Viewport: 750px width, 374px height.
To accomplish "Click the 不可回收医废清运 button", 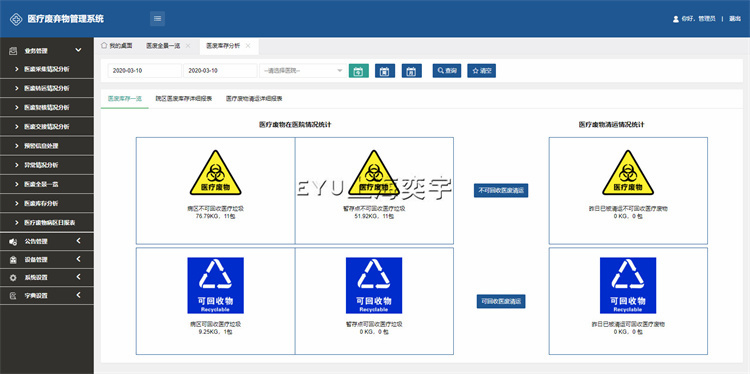I will (501, 190).
